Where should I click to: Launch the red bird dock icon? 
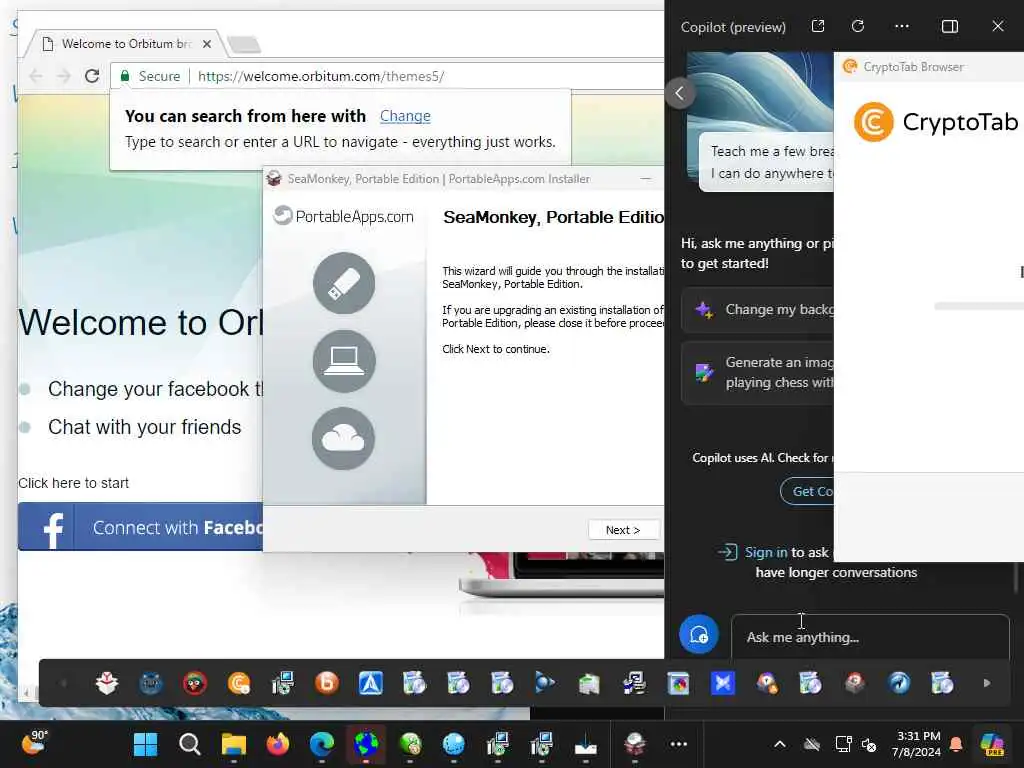click(195, 683)
